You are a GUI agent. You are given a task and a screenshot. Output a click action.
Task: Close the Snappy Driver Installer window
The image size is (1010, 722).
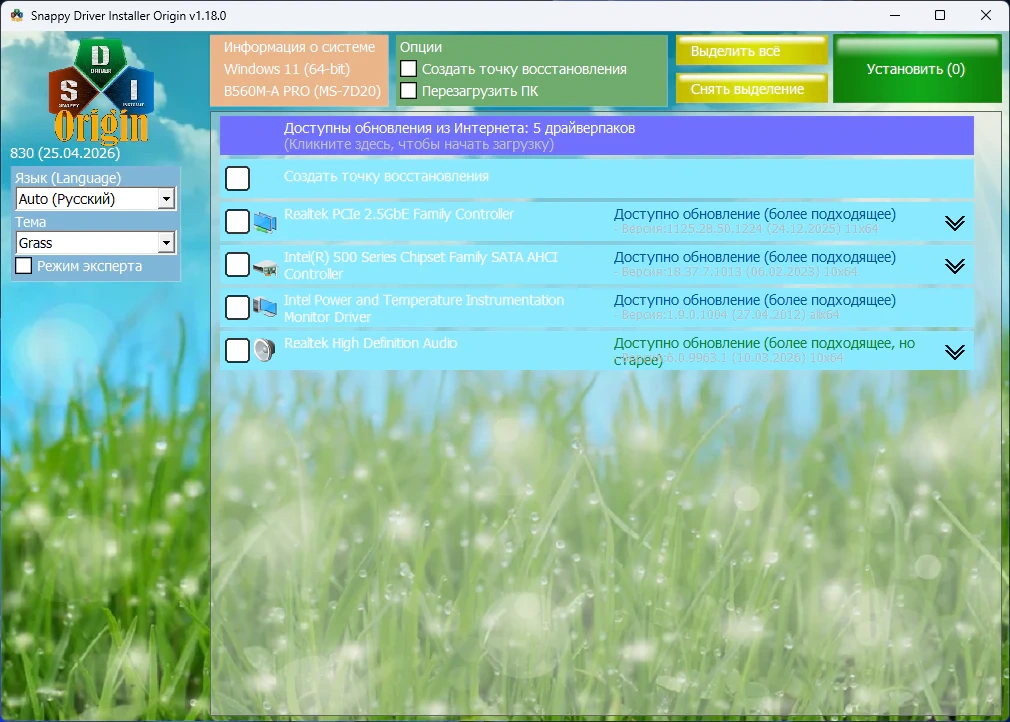986,15
